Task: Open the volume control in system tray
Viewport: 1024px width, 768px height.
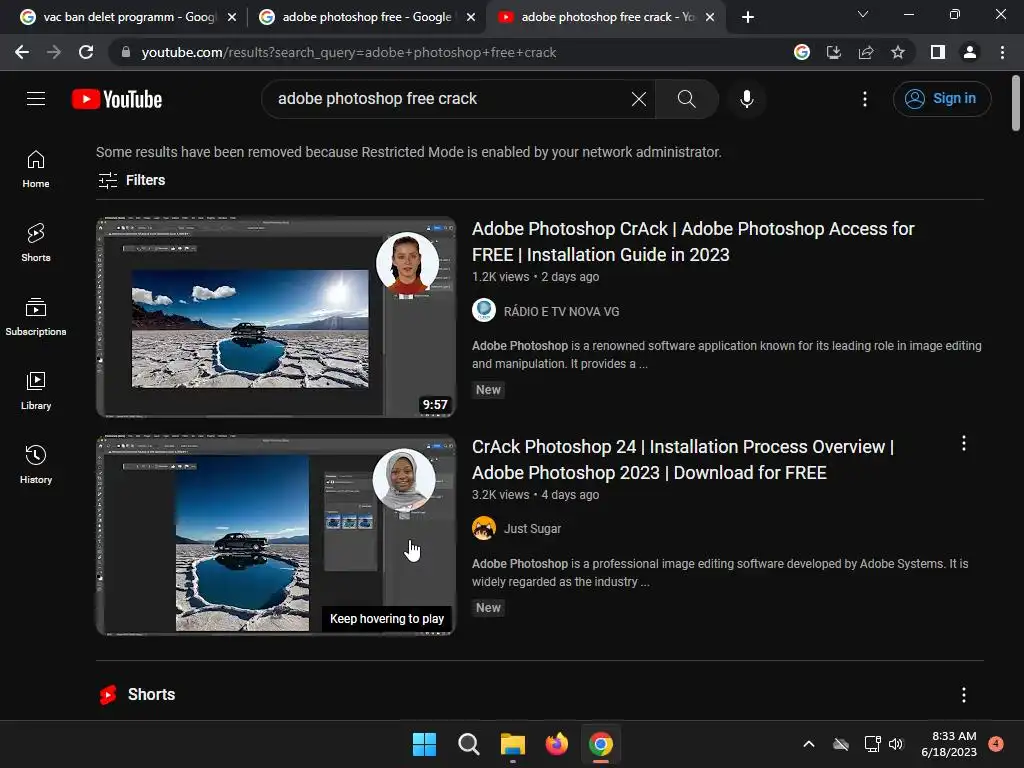Action: coord(896,744)
